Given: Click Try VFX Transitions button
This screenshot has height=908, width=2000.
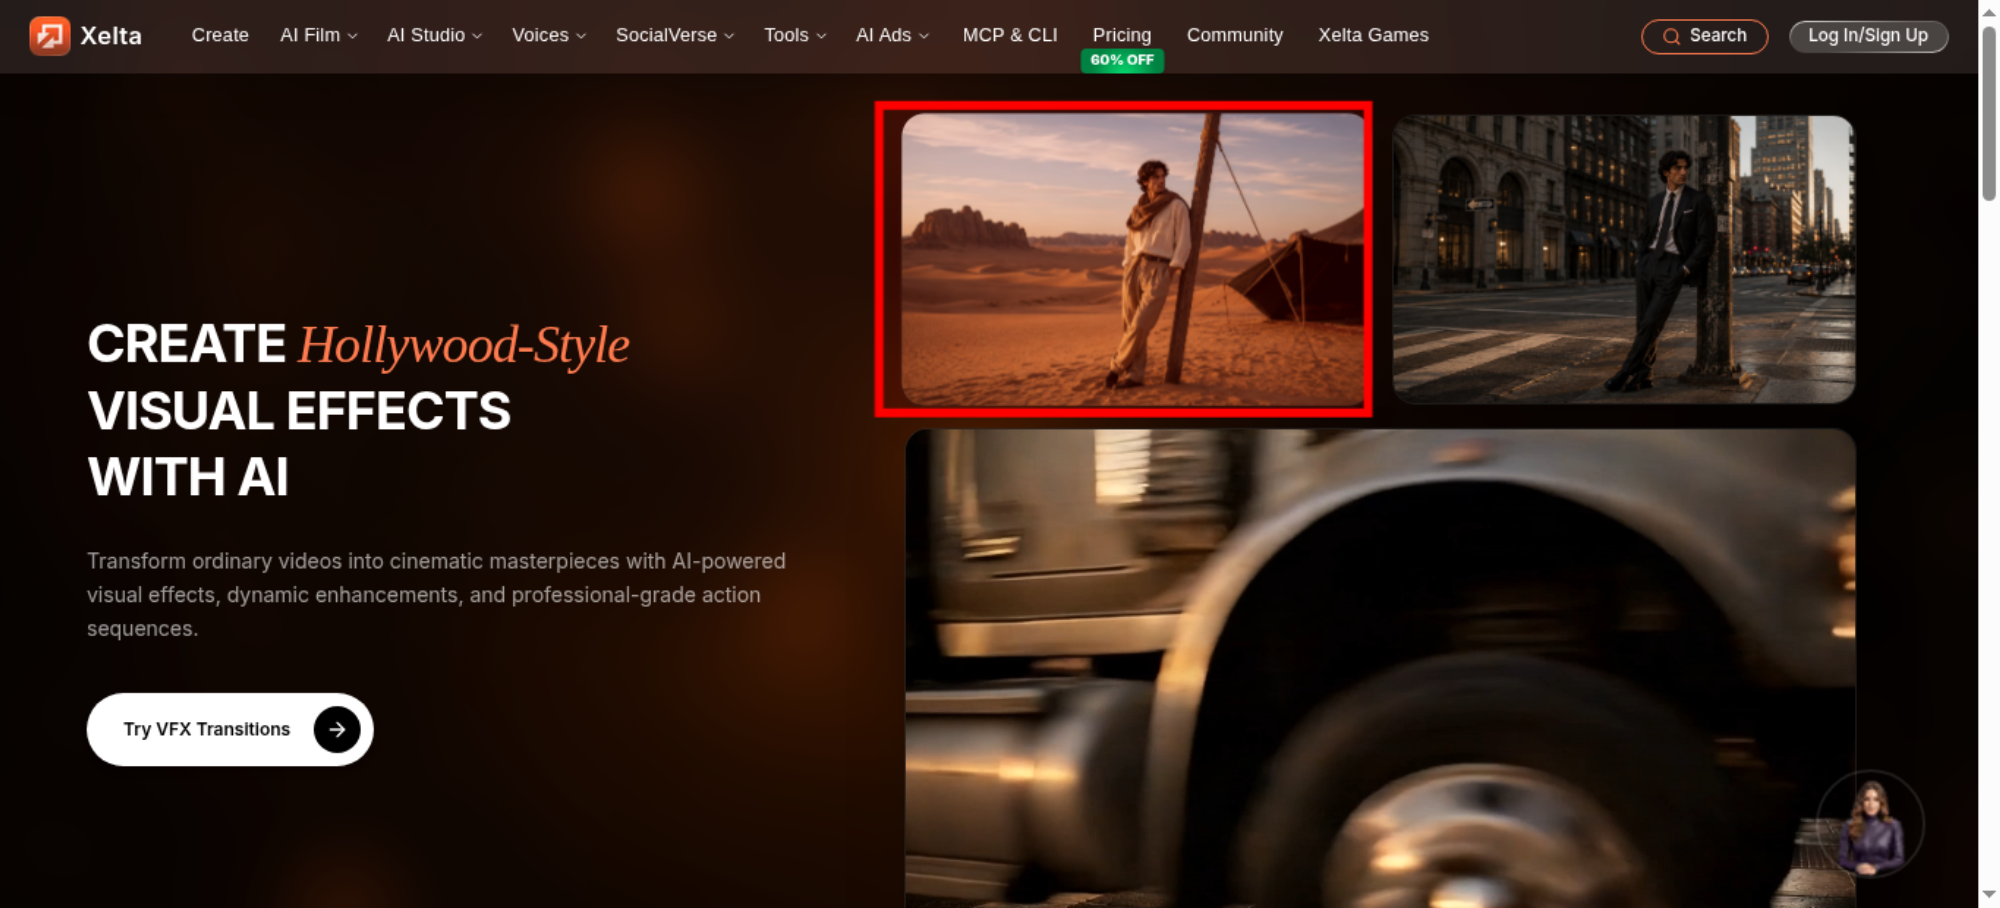Looking at the screenshot, I should pos(230,730).
